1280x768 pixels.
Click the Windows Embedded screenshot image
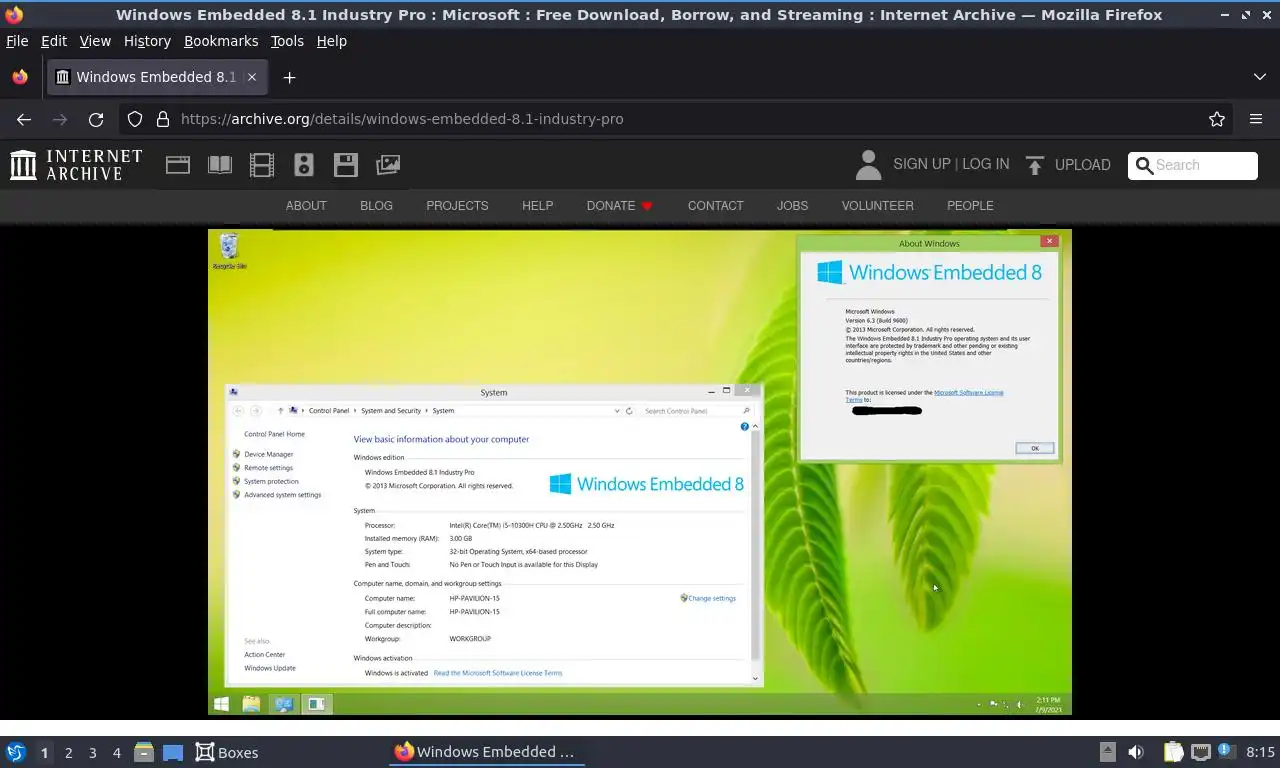click(x=640, y=472)
